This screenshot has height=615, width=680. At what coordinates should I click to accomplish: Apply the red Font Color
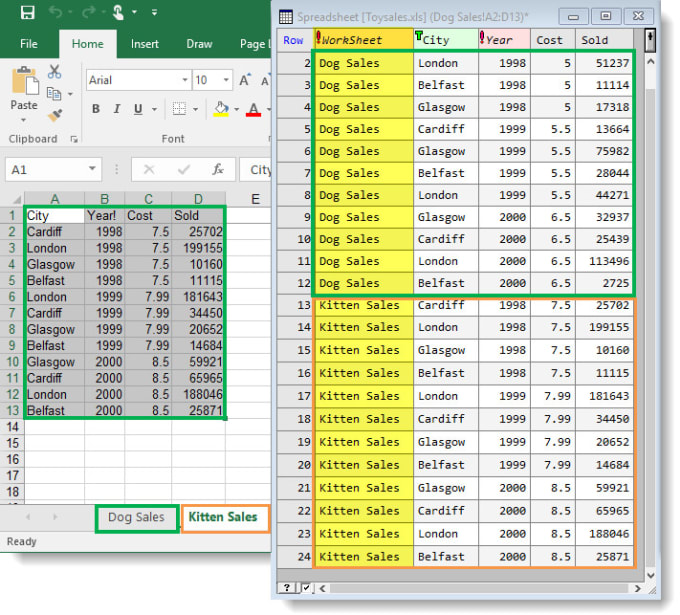pos(253,109)
